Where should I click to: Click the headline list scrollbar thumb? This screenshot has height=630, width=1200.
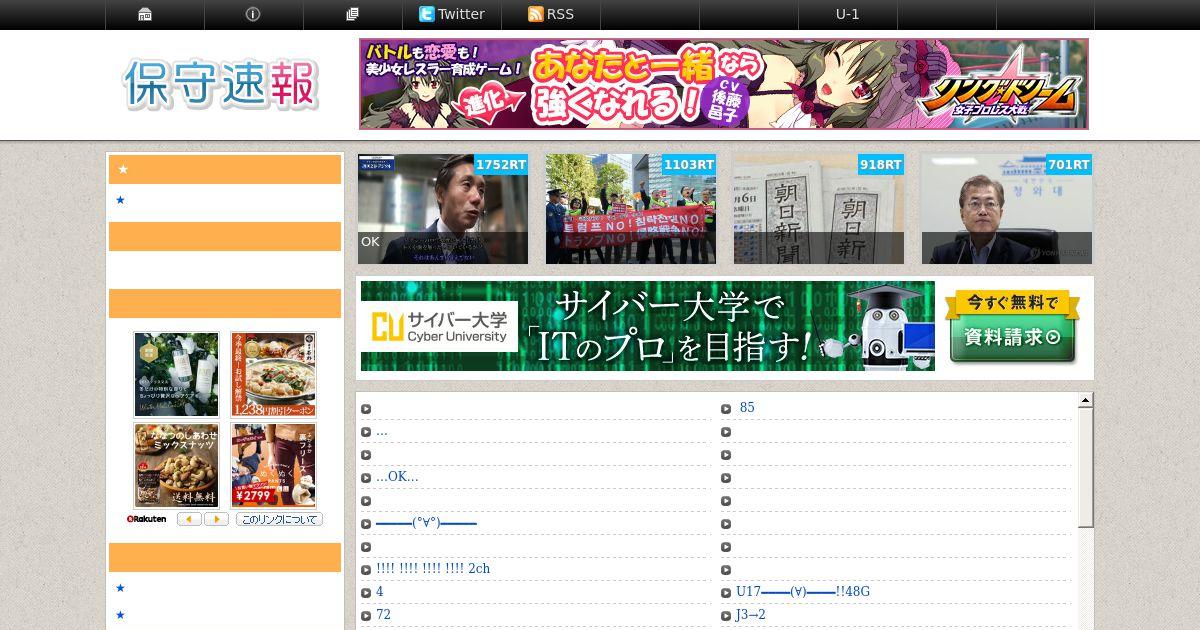(x=1085, y=467)
